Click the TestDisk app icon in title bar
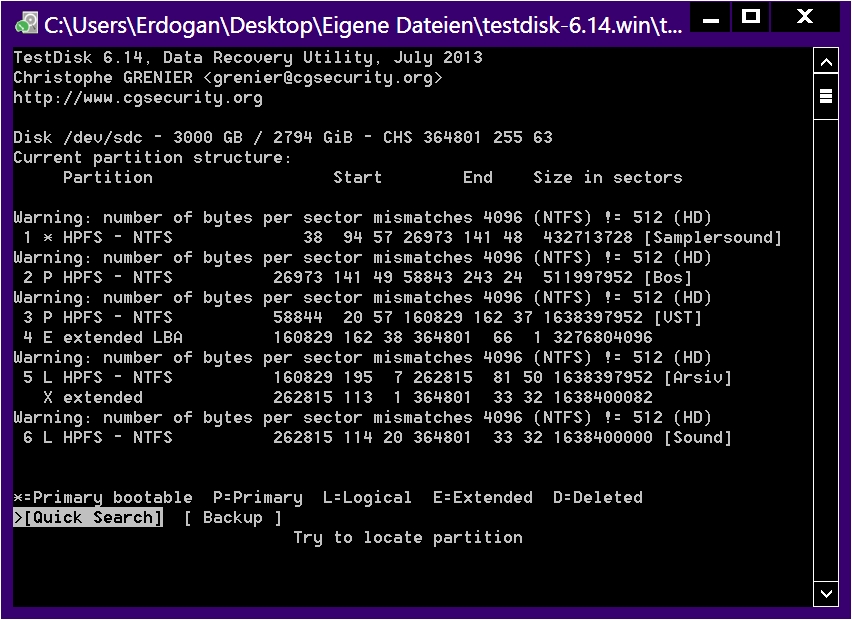The image size is (852, 620). pos(26,24)
